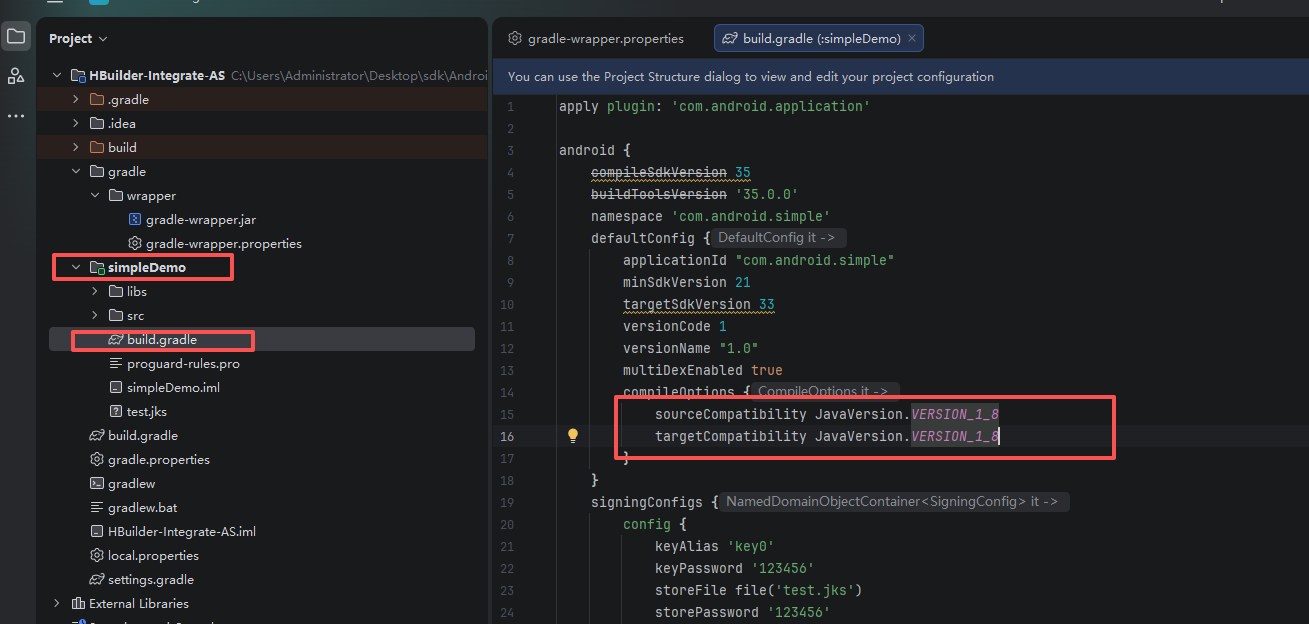The height and width of the screenshot is (624, 1309).
Task: Select proguard-rules.pro file
Action: tap(183, 363)
